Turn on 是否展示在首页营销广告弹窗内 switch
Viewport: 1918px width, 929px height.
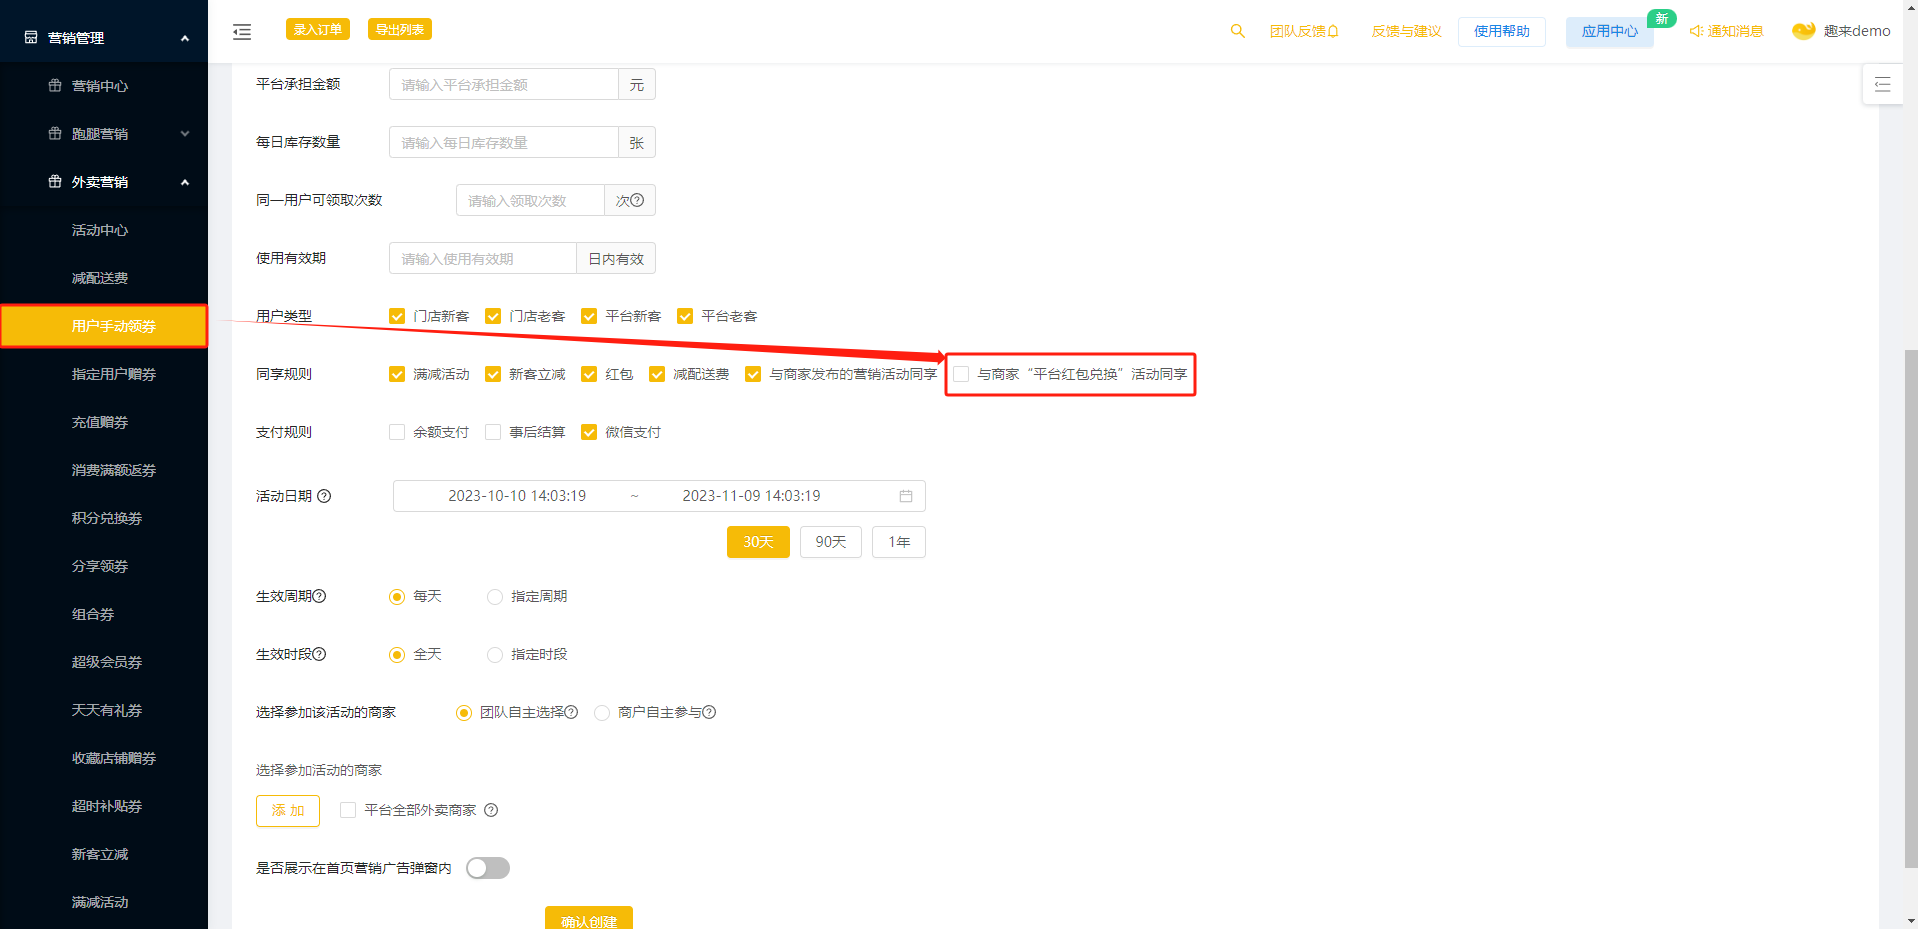tap(488, 868)
